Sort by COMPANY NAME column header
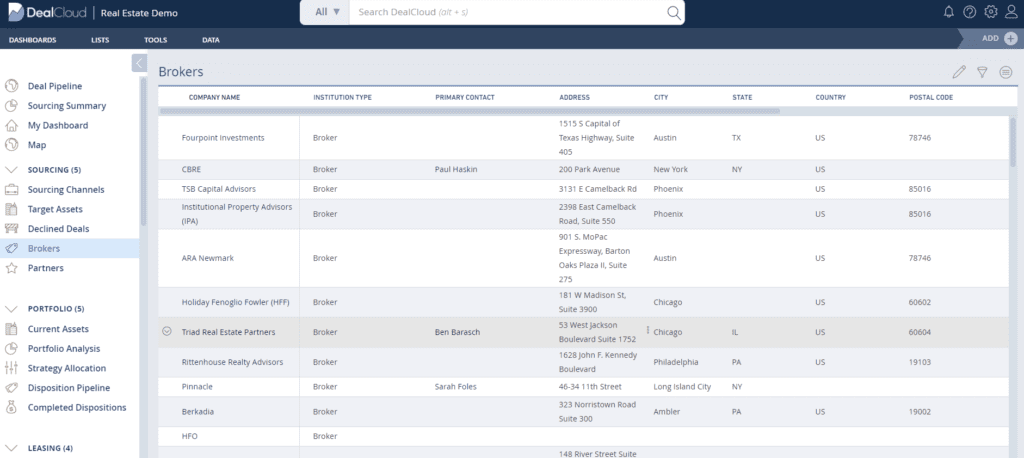The height and width of the screenshot is (458, 1024). point(214,97)
